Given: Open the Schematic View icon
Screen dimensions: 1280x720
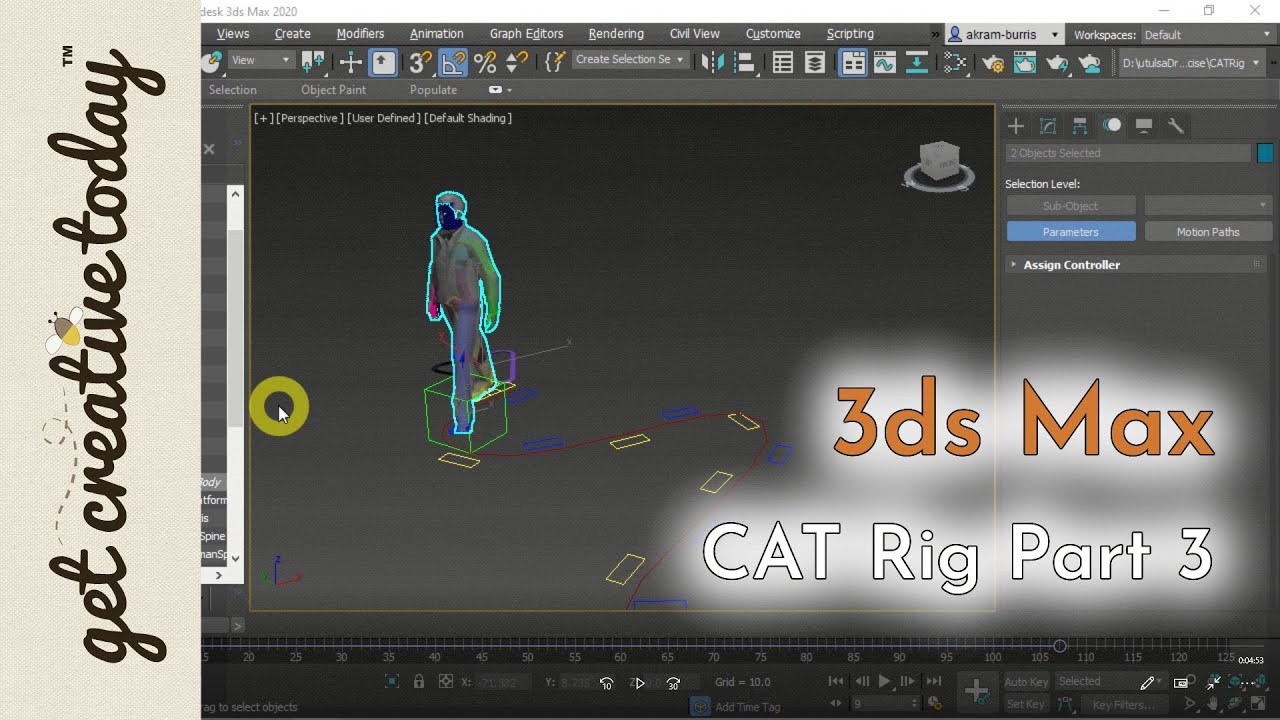Looking at the screenshot, I should [x=917, y=62].
